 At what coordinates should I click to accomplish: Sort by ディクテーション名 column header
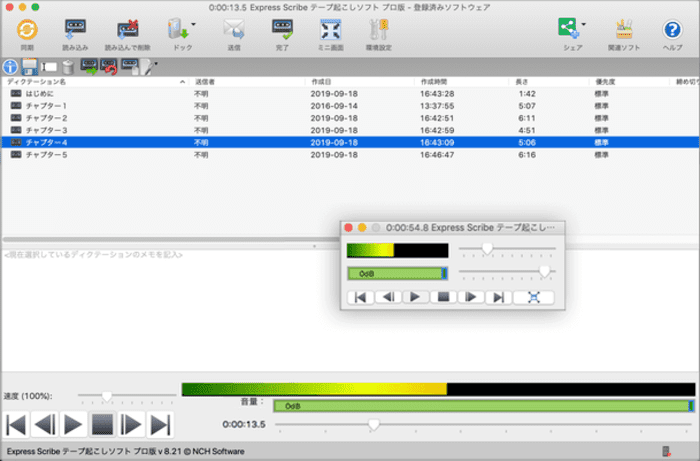click(96, 82)
